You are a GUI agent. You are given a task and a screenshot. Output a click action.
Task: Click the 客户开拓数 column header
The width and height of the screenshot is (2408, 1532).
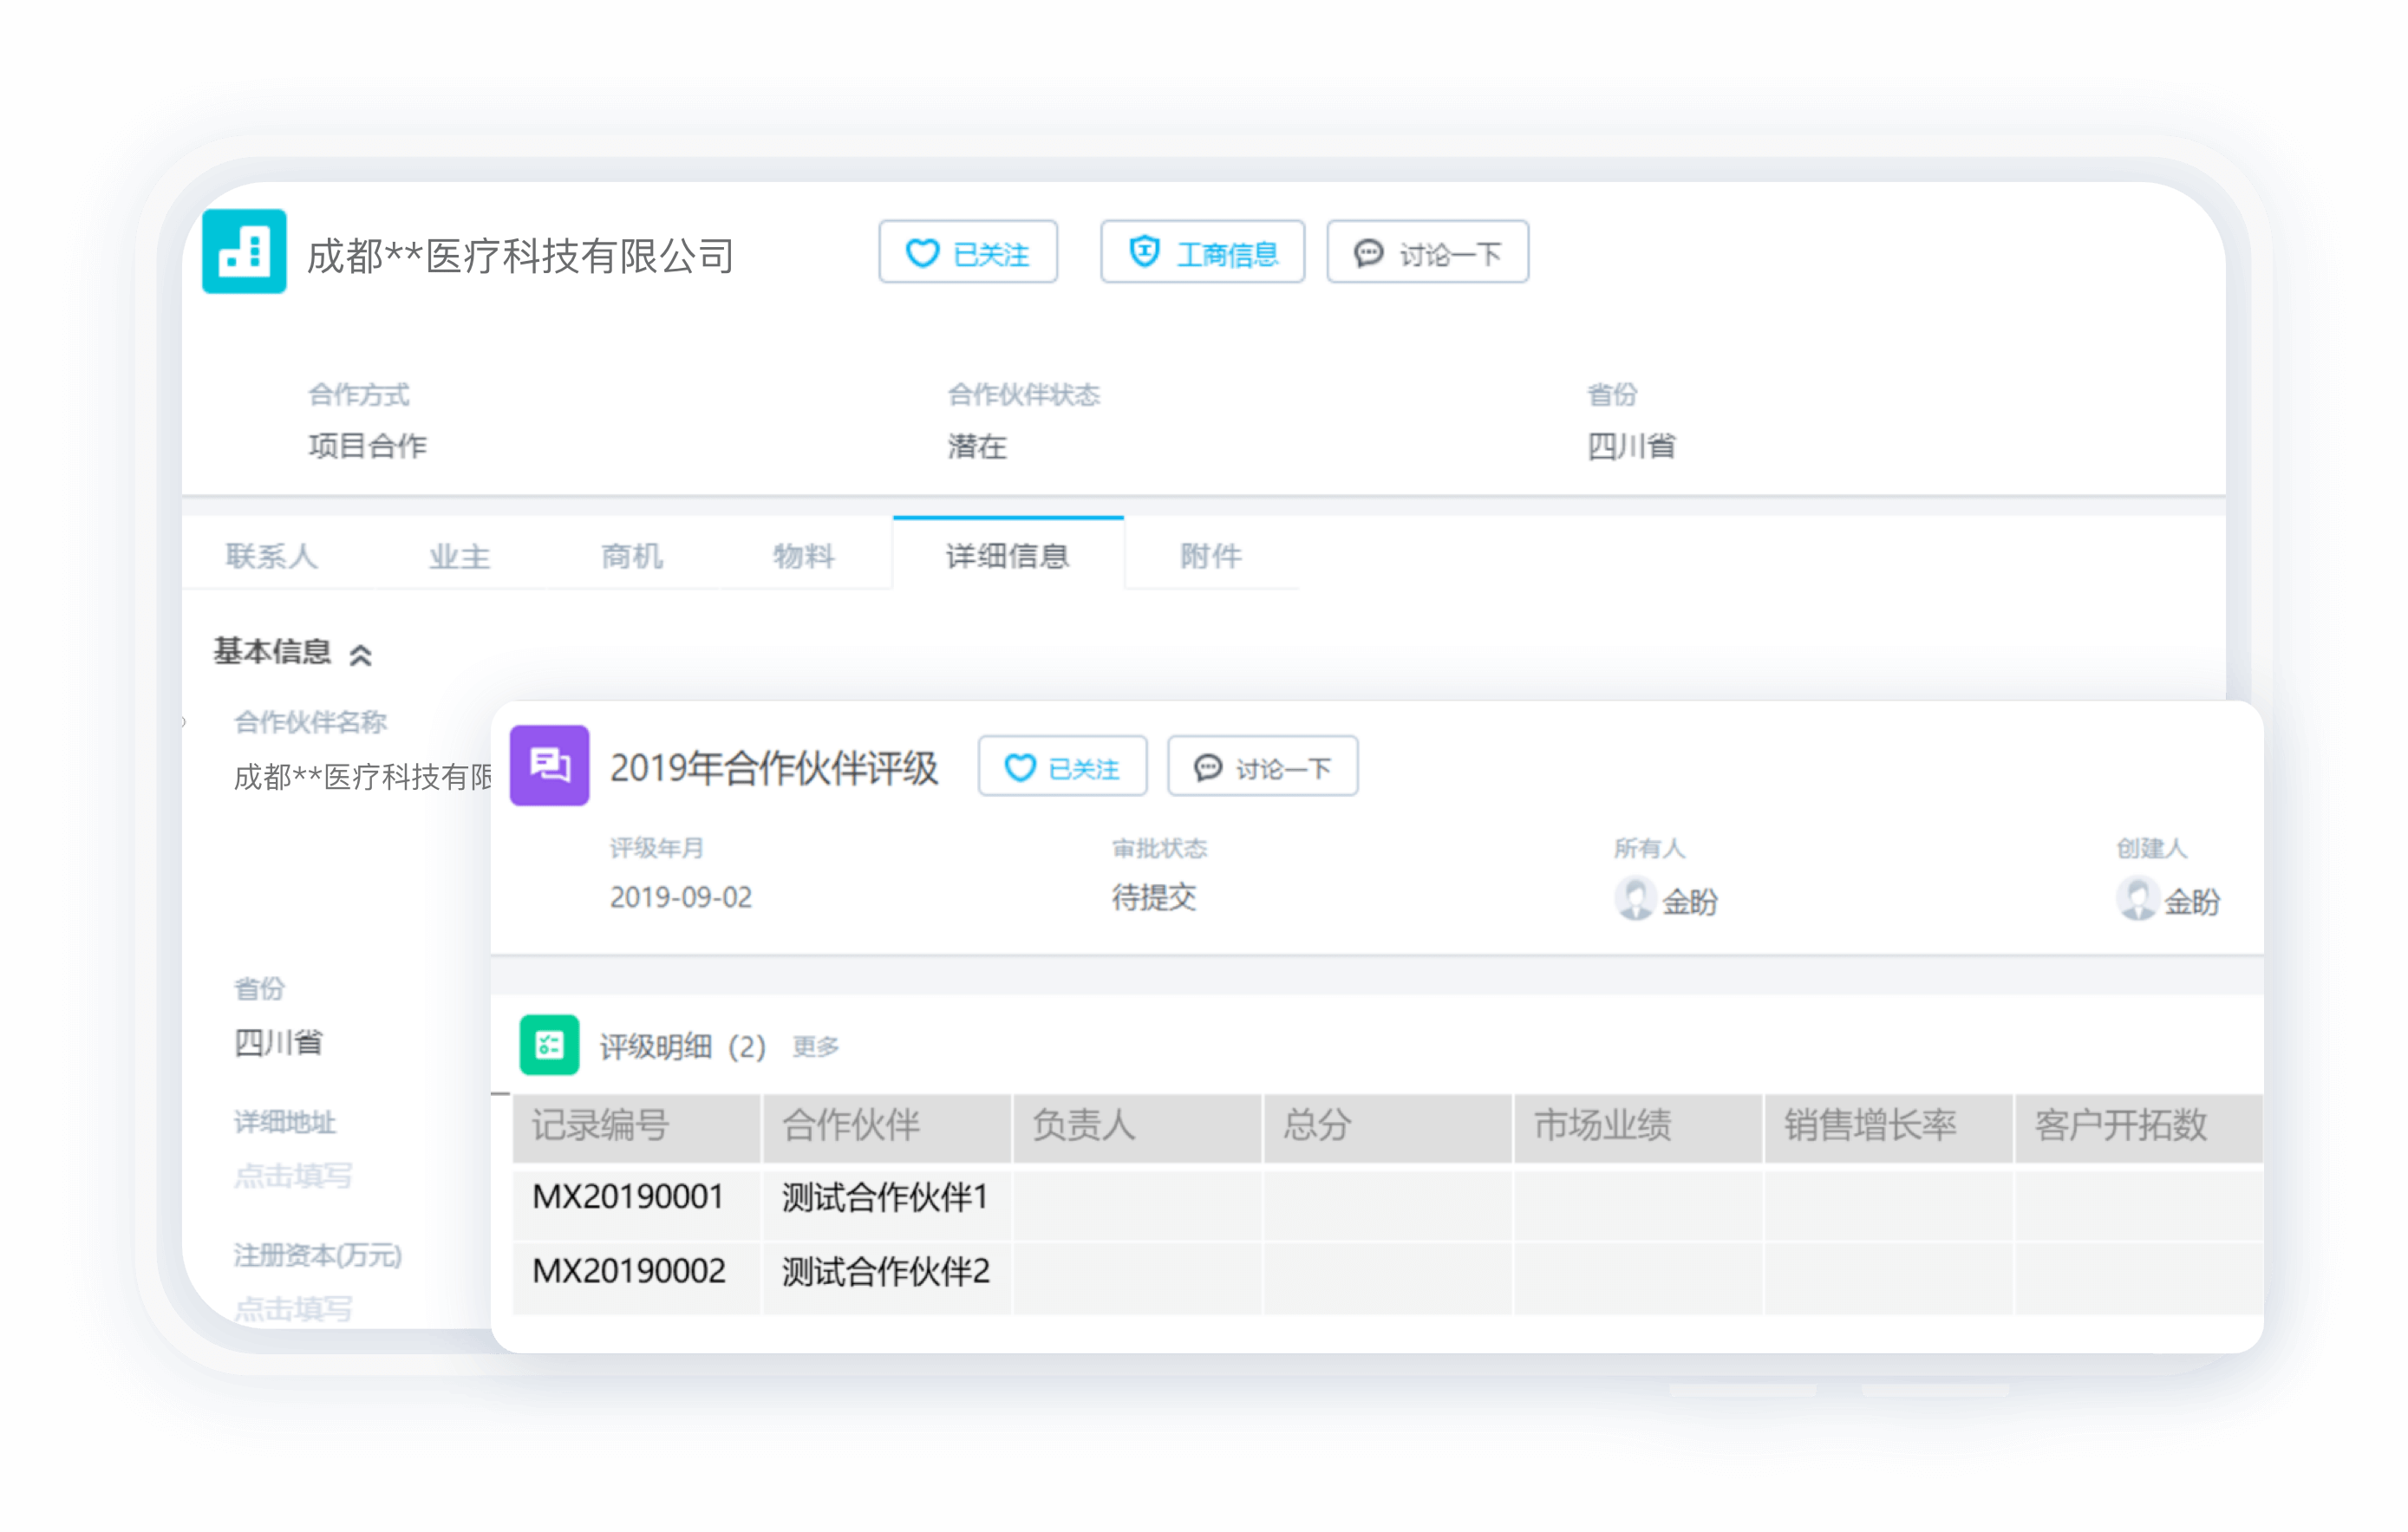(x=2139, y=1127)
